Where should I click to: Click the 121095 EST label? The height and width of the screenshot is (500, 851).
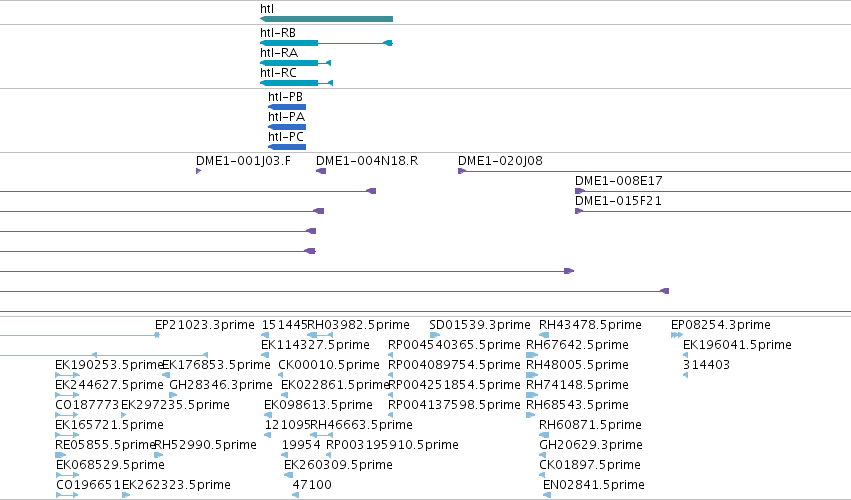point(288,426)
